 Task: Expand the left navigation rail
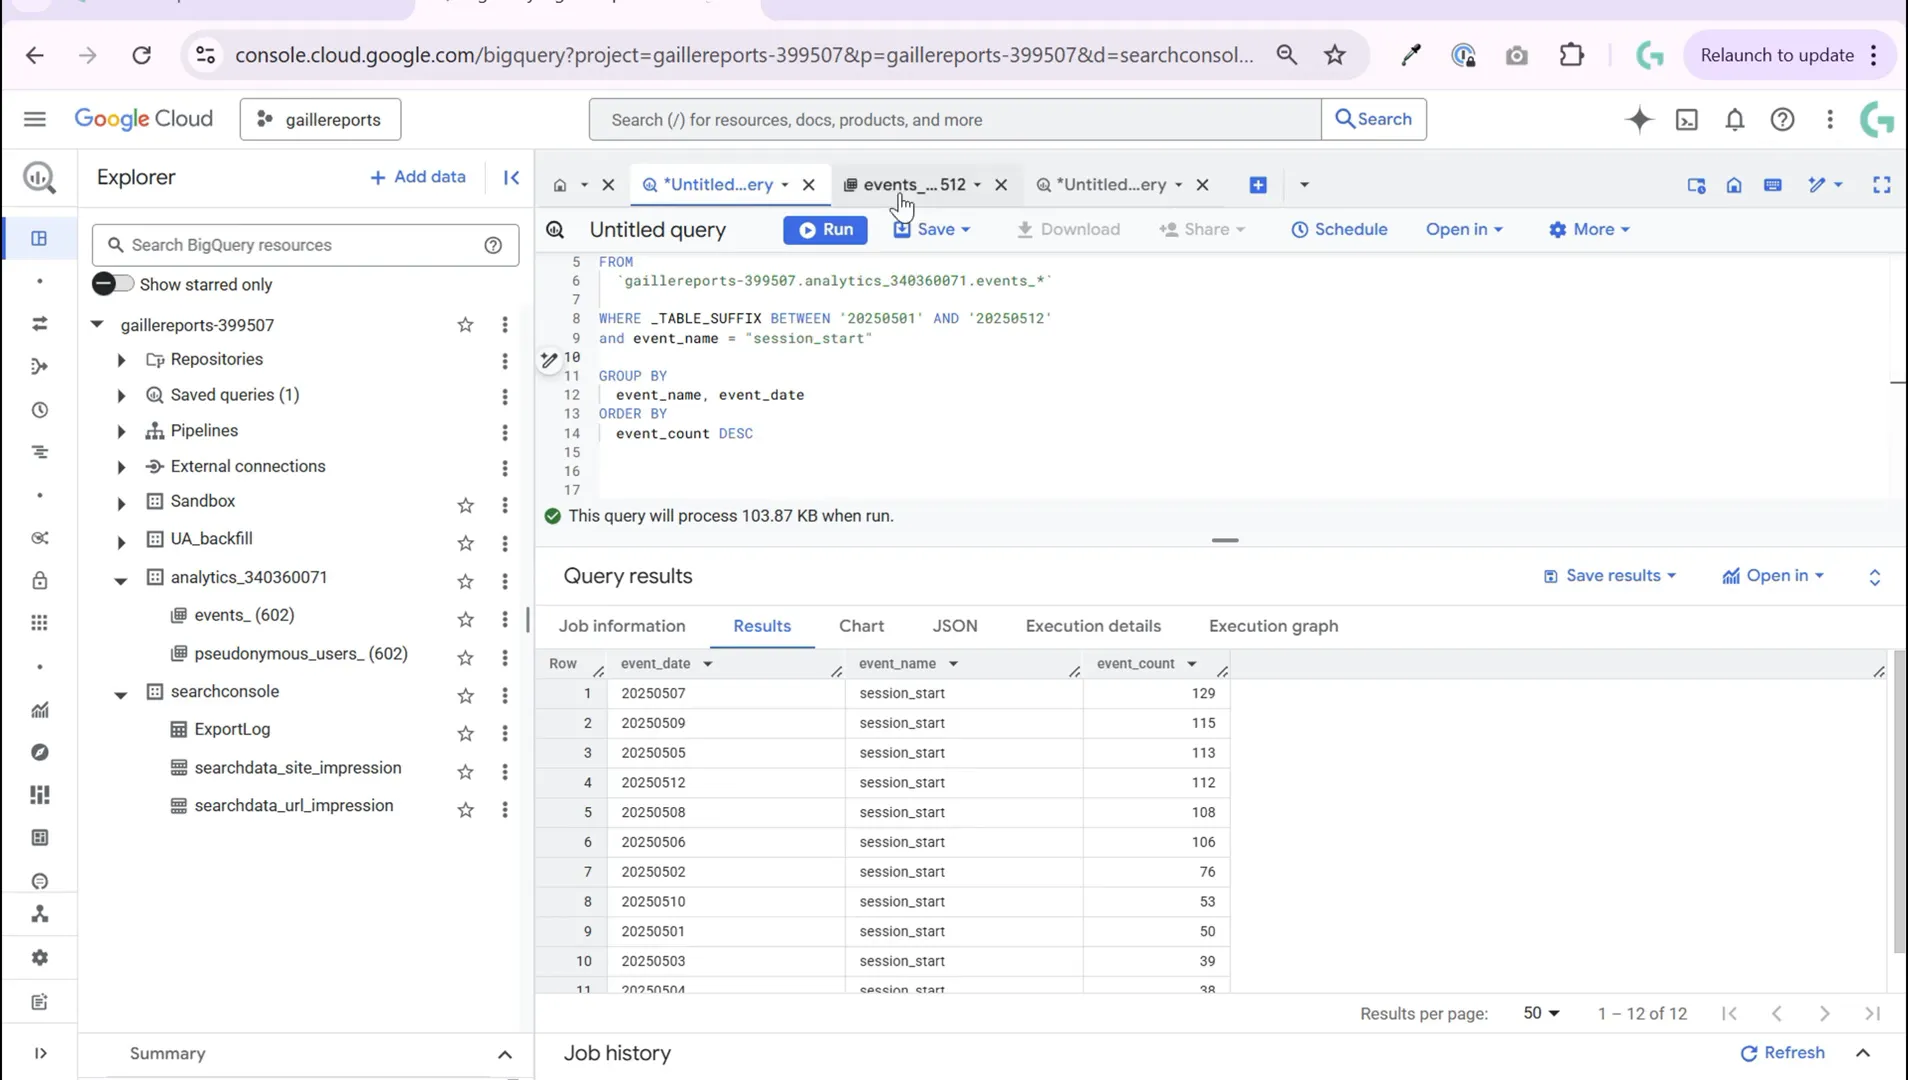click(x=40, y=1053)
